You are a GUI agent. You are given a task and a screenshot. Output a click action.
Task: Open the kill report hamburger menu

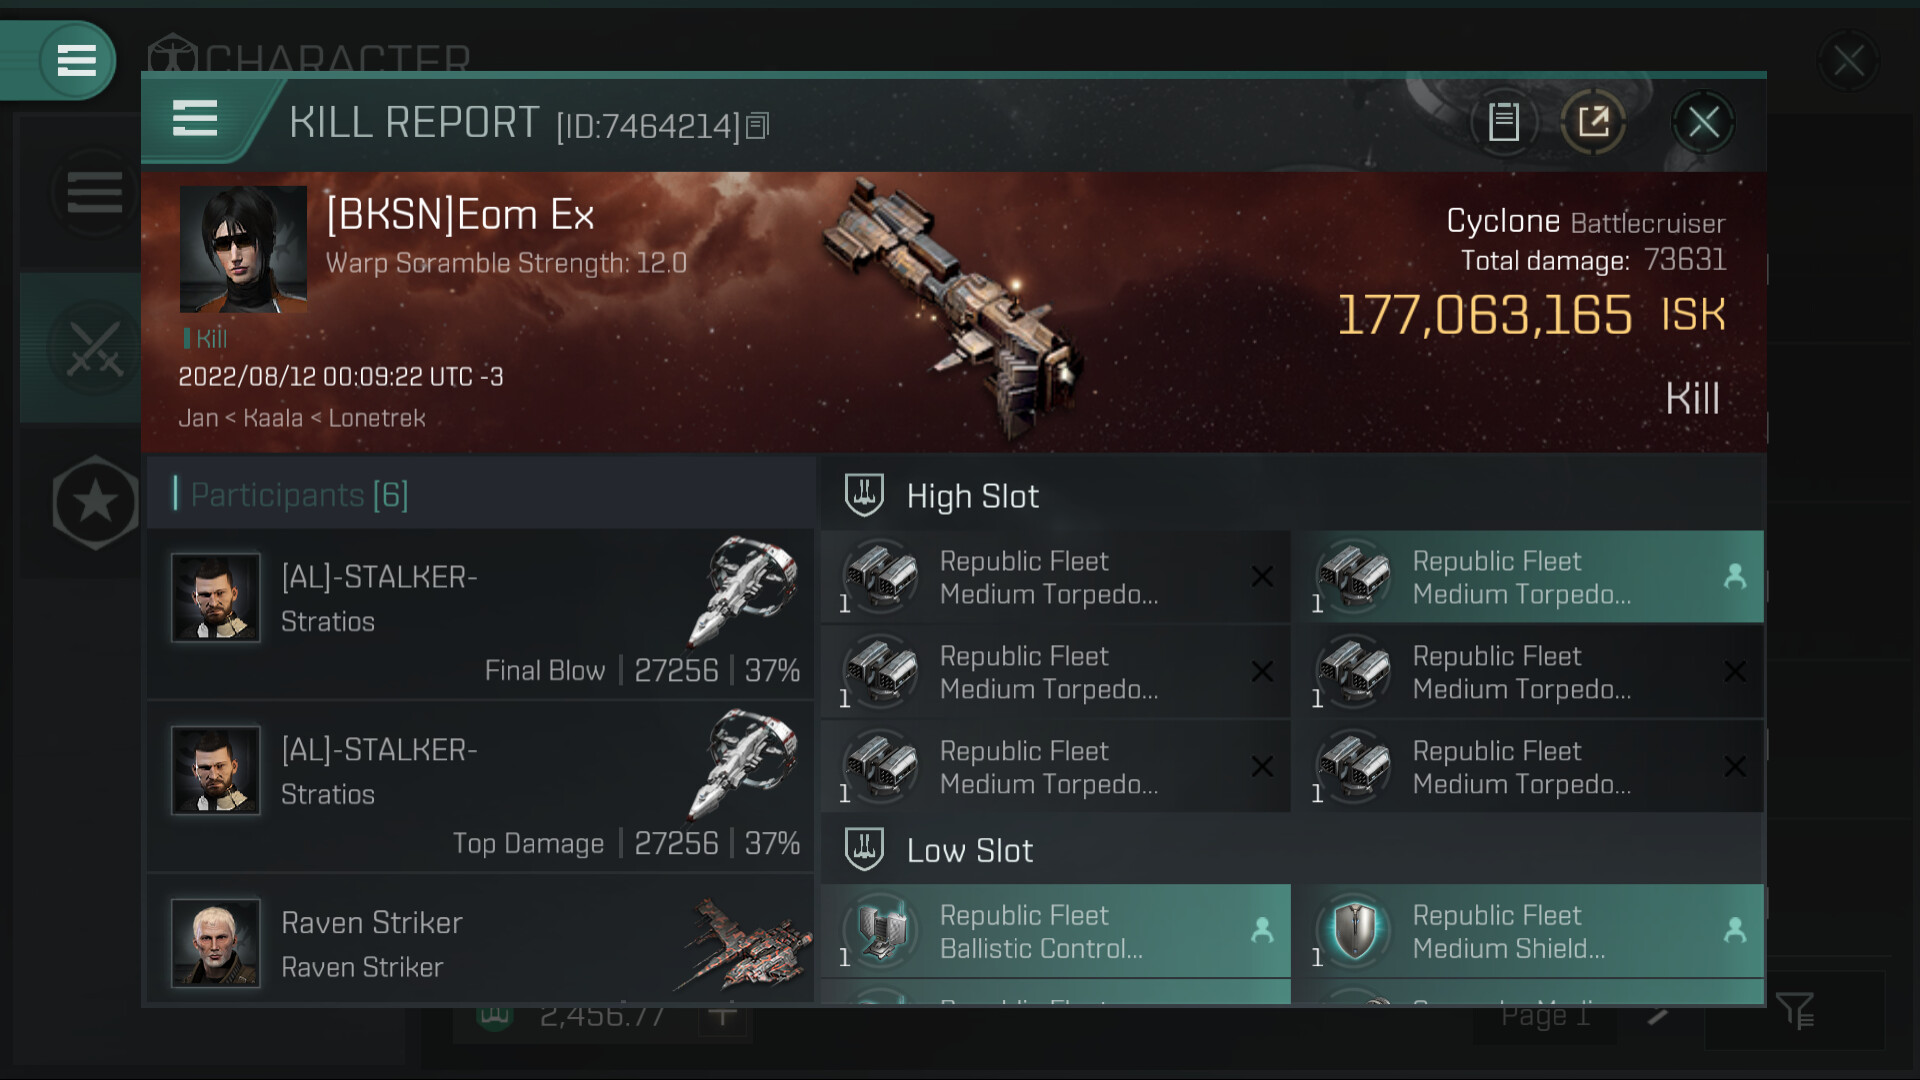coord(195,118)
